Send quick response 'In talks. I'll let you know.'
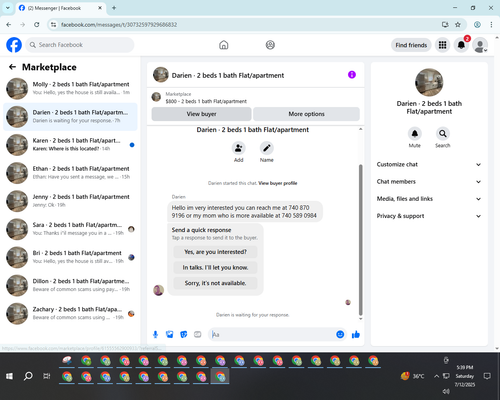 (215, 267)
